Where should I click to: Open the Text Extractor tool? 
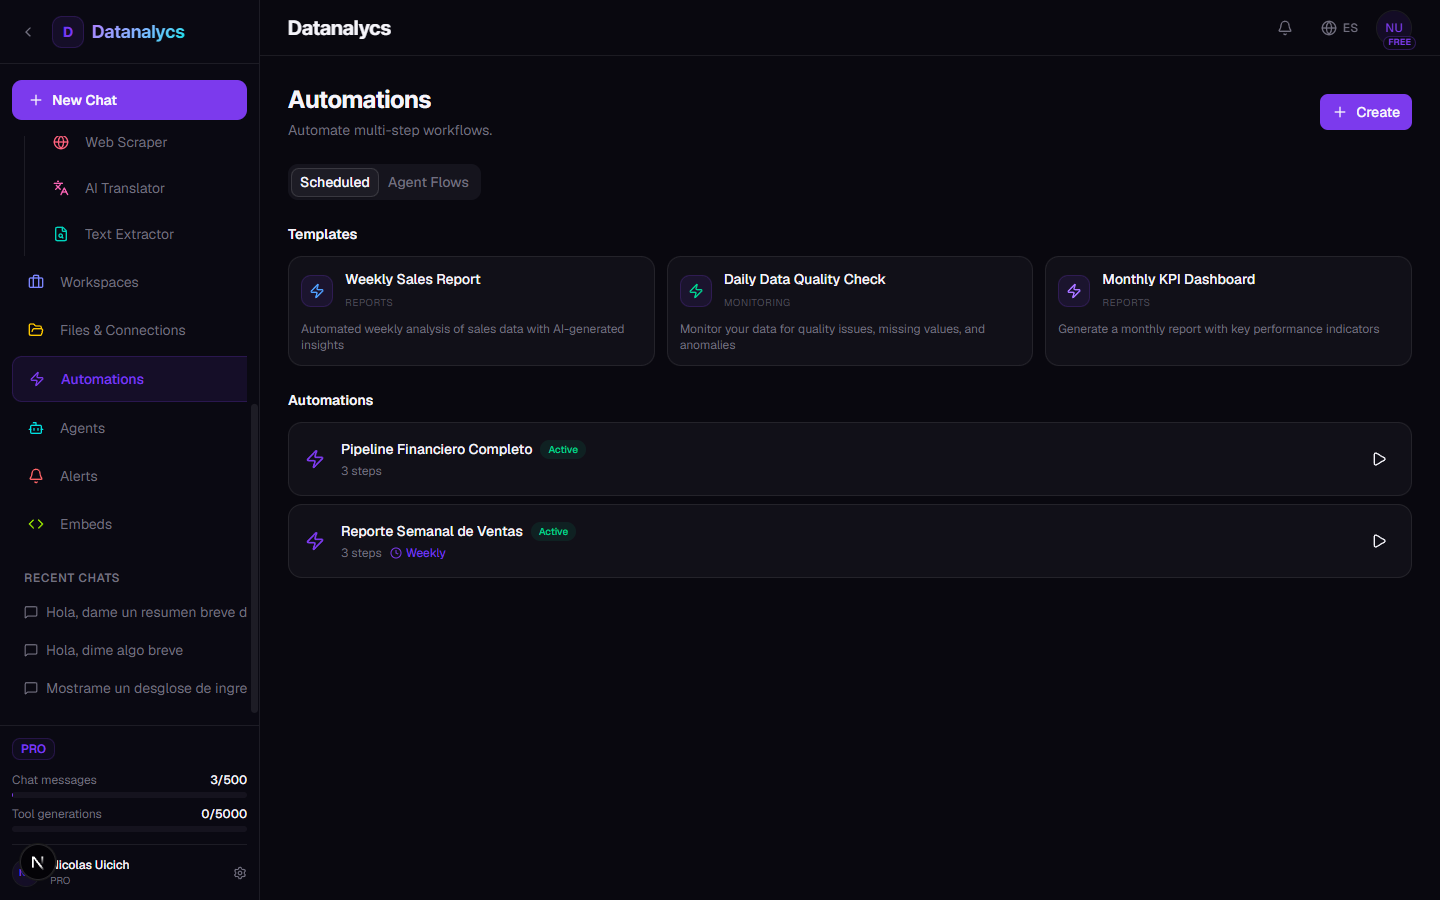coord(129,234)
